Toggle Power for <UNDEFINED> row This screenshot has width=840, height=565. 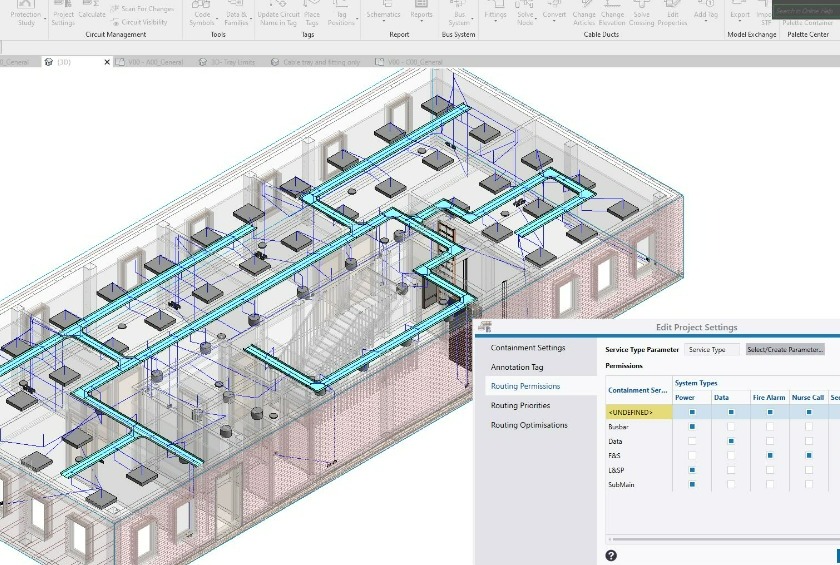click(692, 412)
